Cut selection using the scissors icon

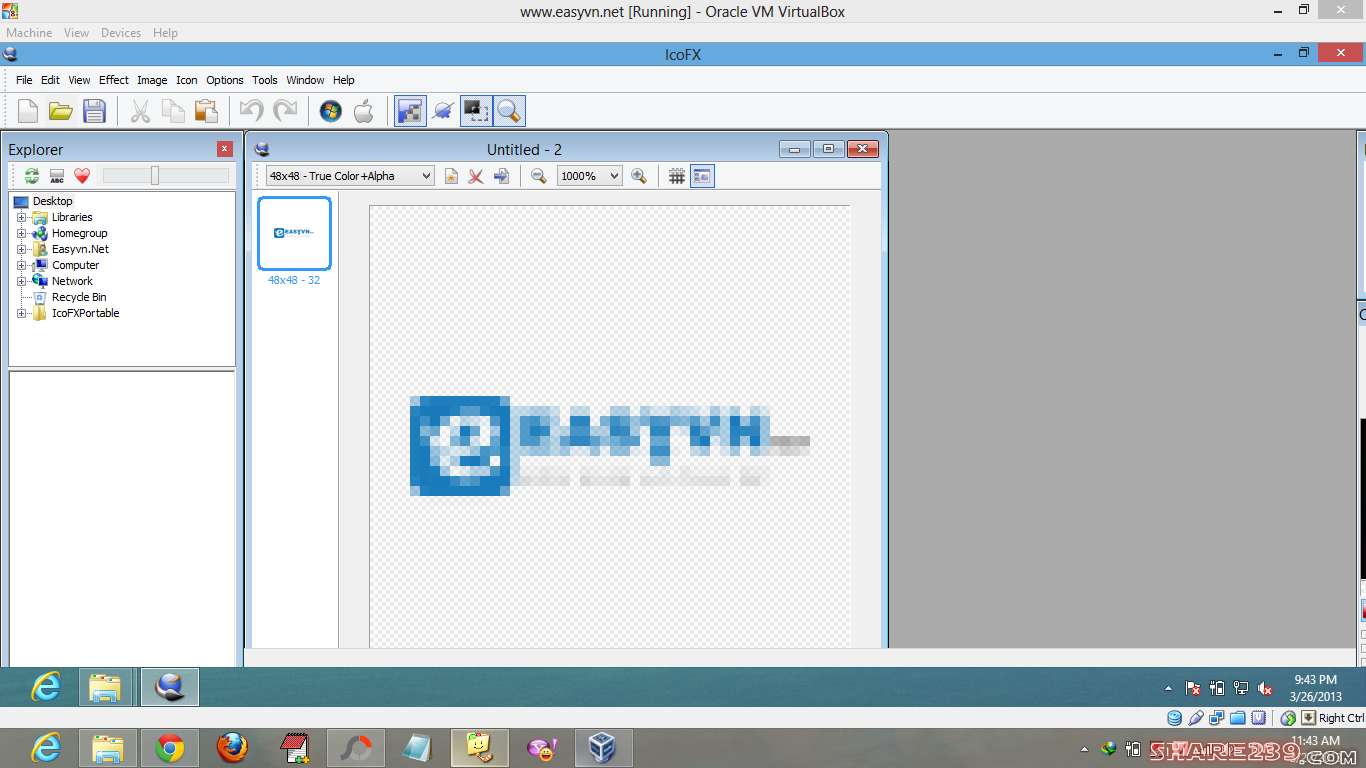click(x=140, y=111)
